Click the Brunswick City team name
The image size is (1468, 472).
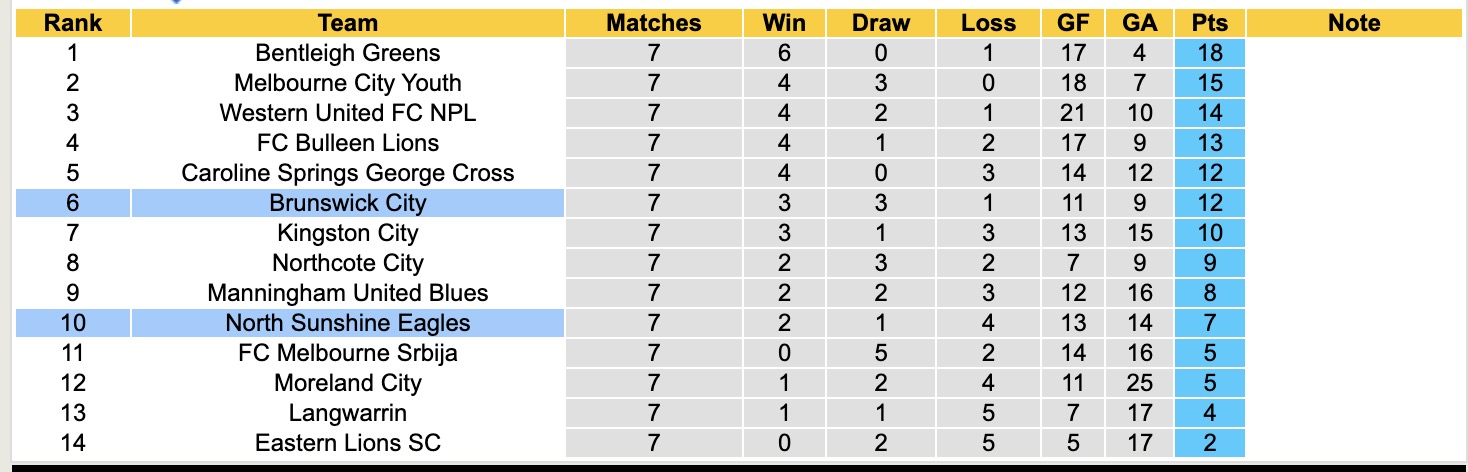pyautogui.click(x=347, y=203)
